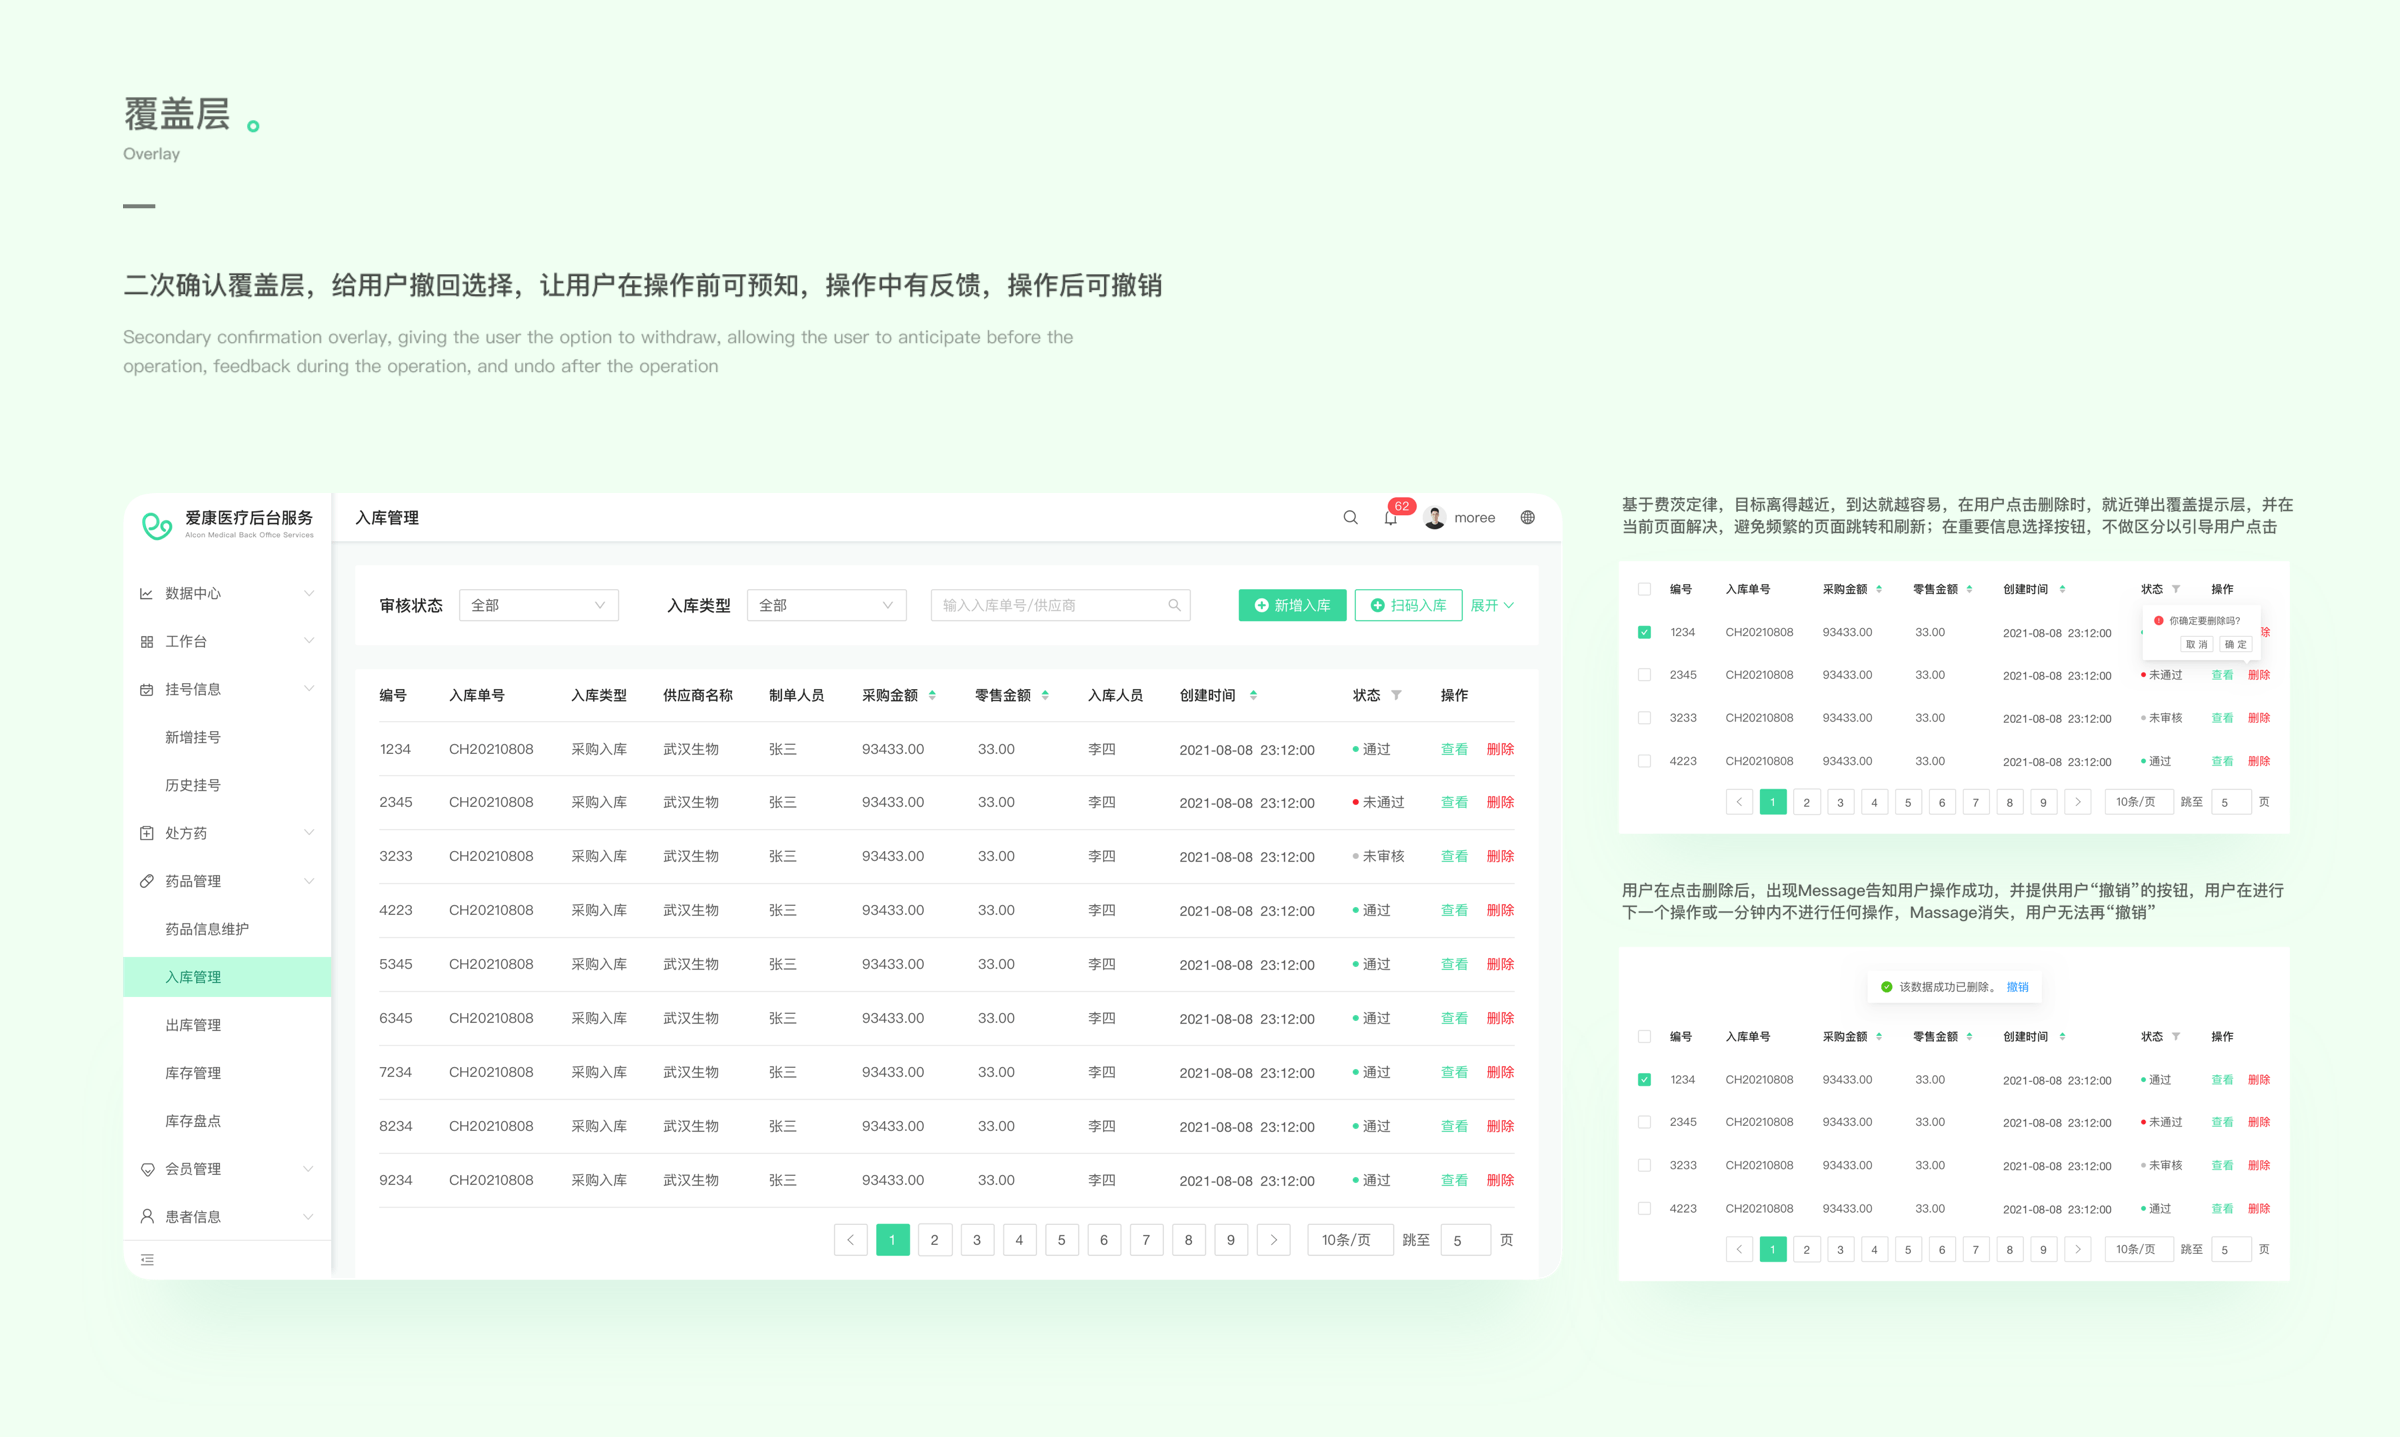The image size is (2400, 1437).
Task: Open the 入库类型 dropdown
Action: [x=826, y=605]
